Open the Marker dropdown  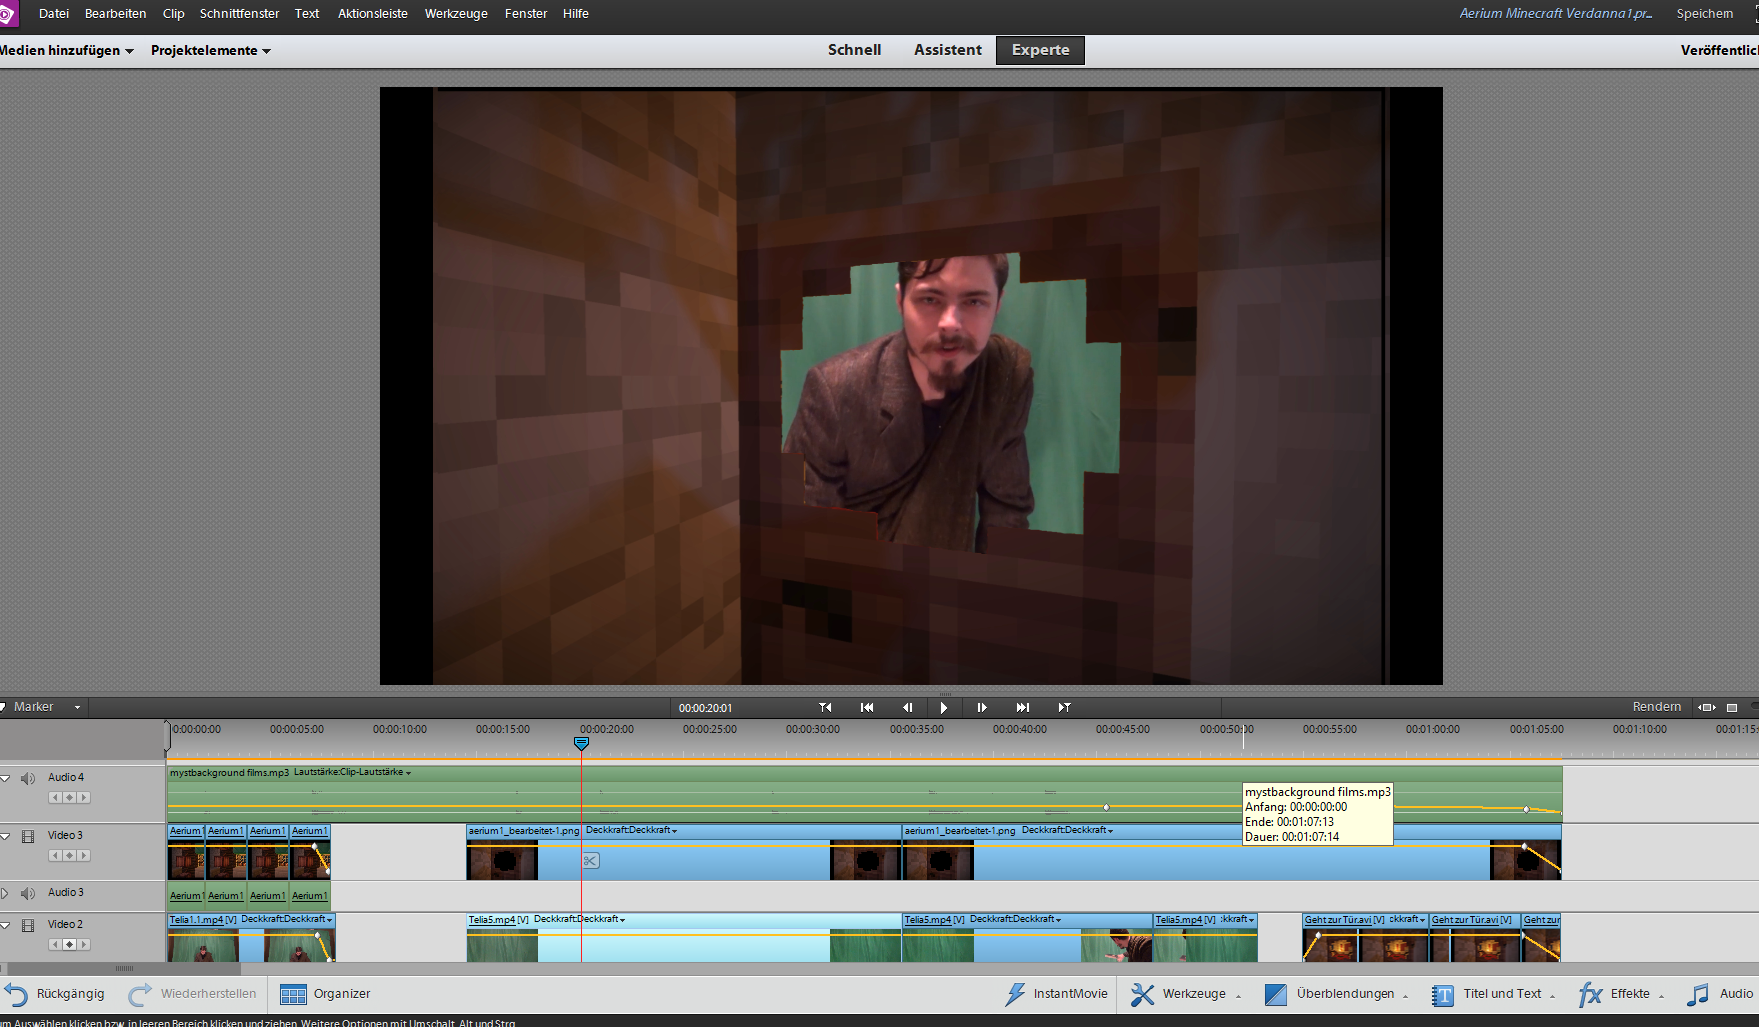click(x=43, y=707)
